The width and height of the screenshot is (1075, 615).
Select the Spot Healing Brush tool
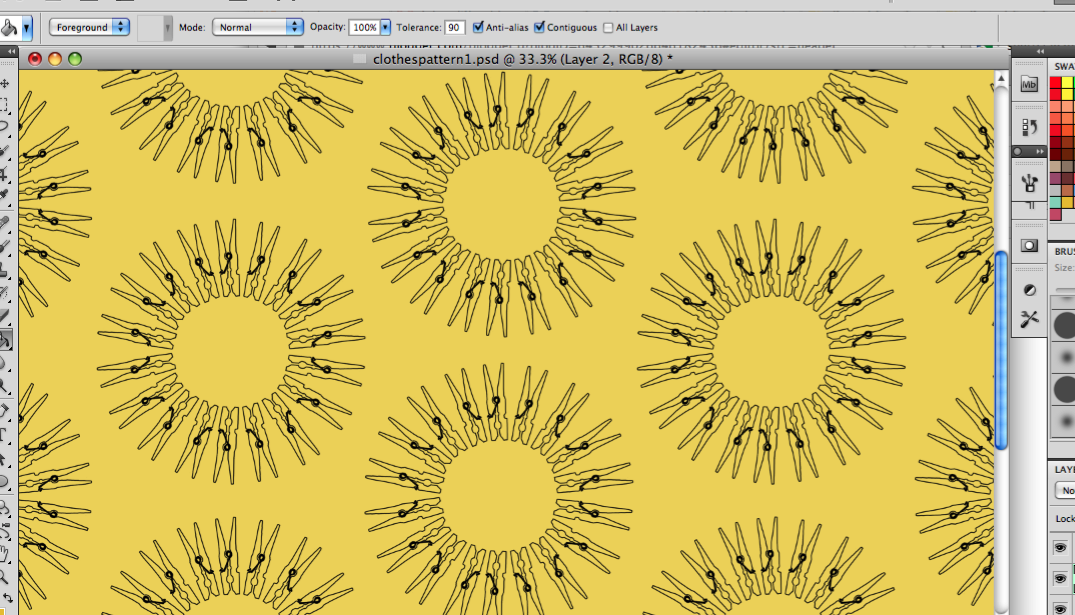click(x=5, y=224)
